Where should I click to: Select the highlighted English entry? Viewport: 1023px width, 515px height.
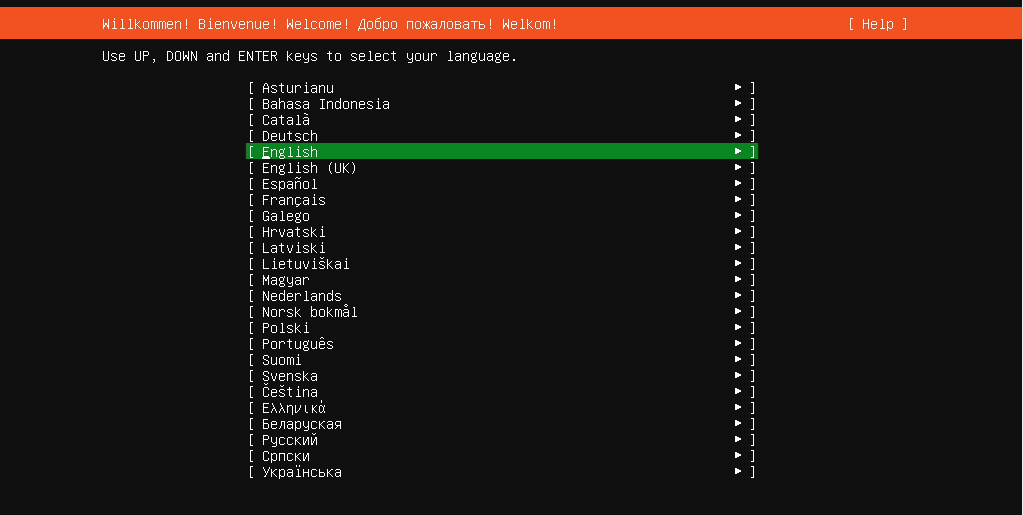click(x=290, y=152)
